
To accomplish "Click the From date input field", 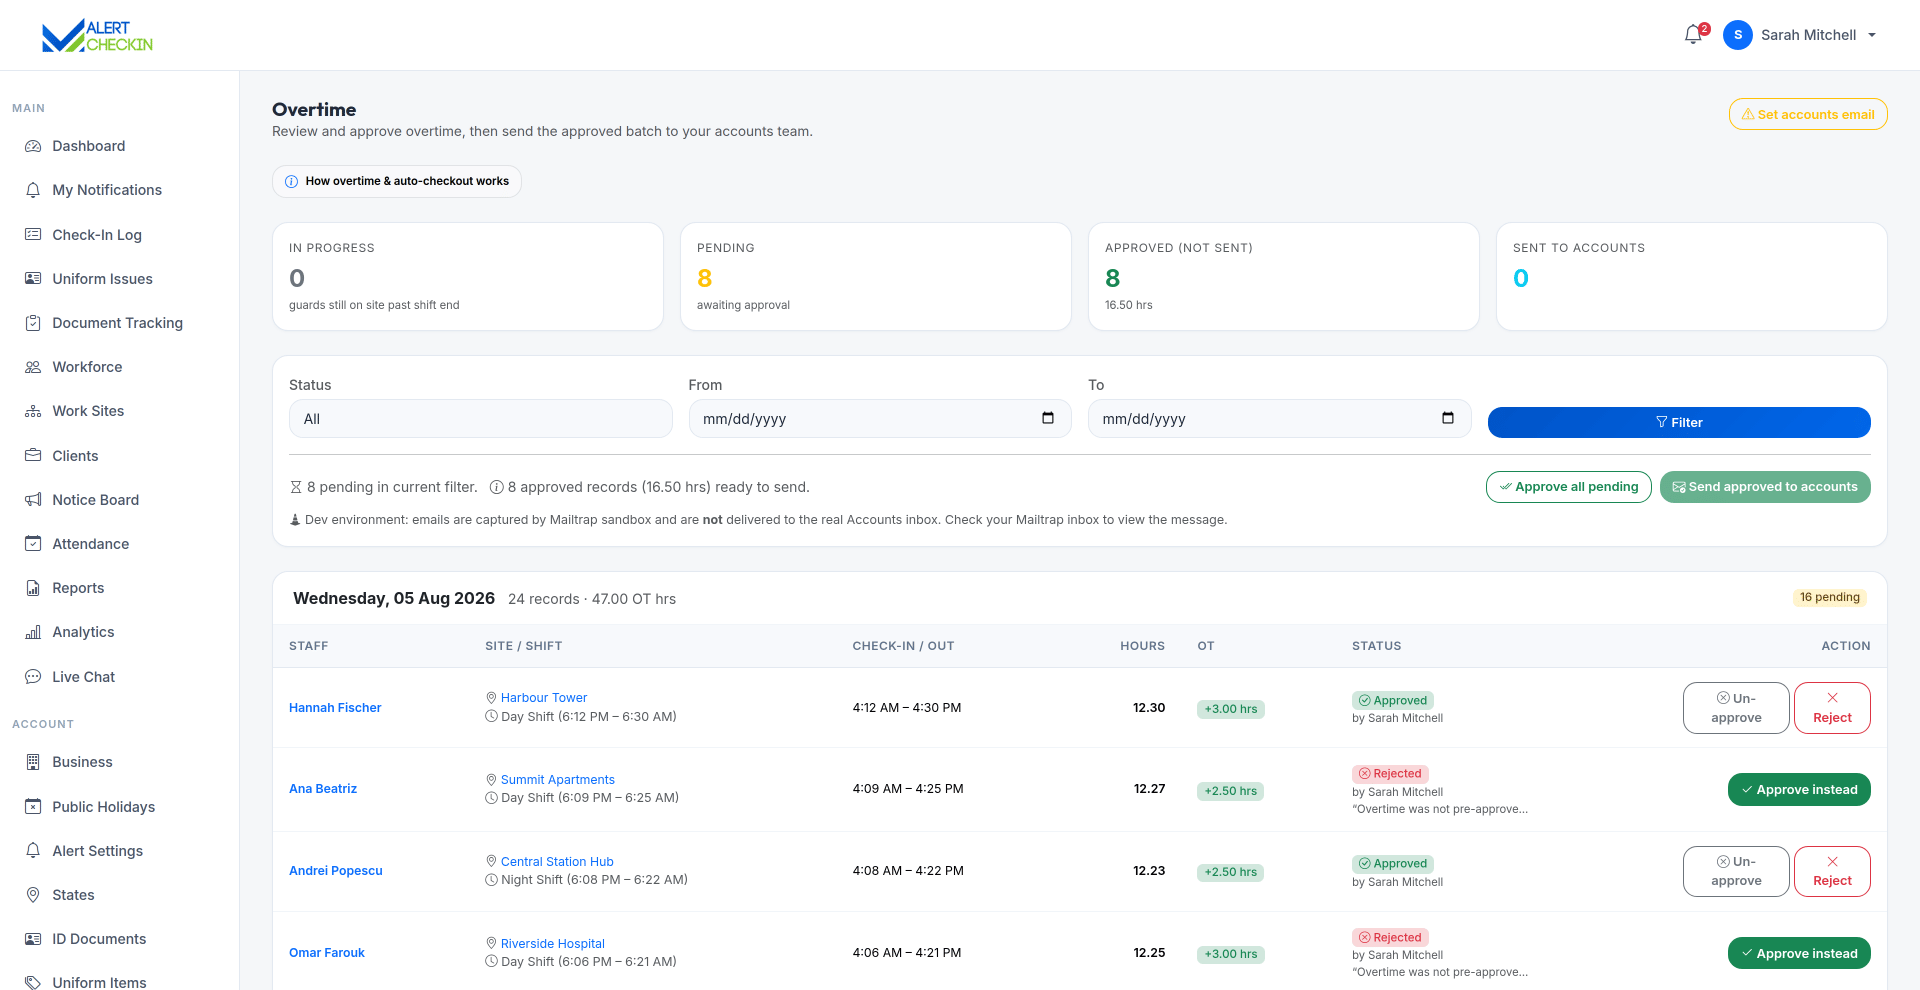I will click(880, 419).
